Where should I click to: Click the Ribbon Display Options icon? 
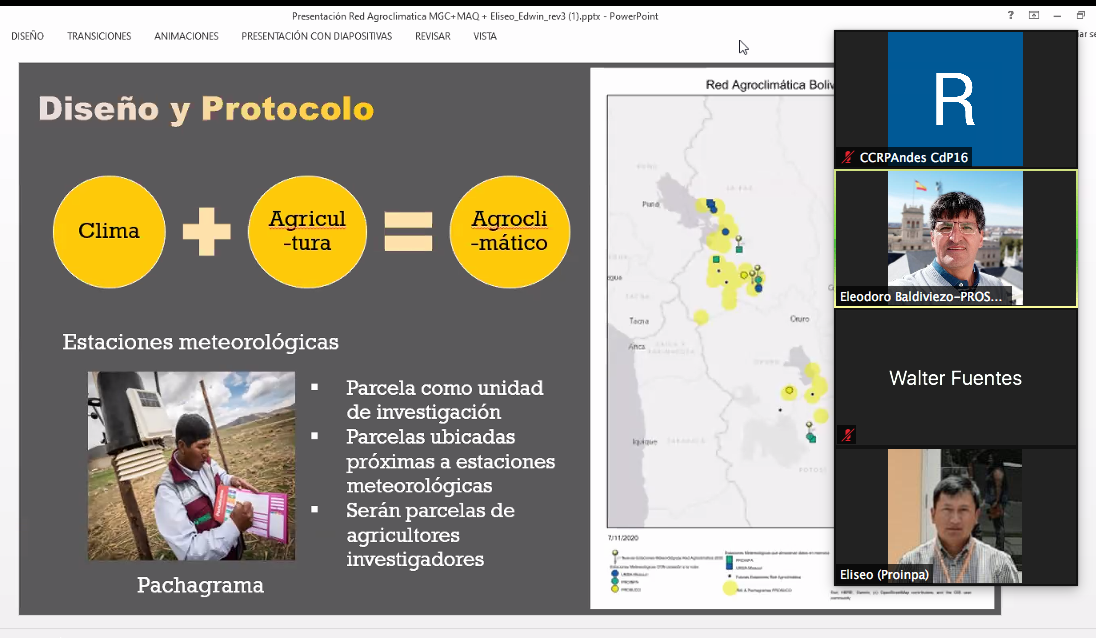pyautogui.click(x=1034, y=15)
